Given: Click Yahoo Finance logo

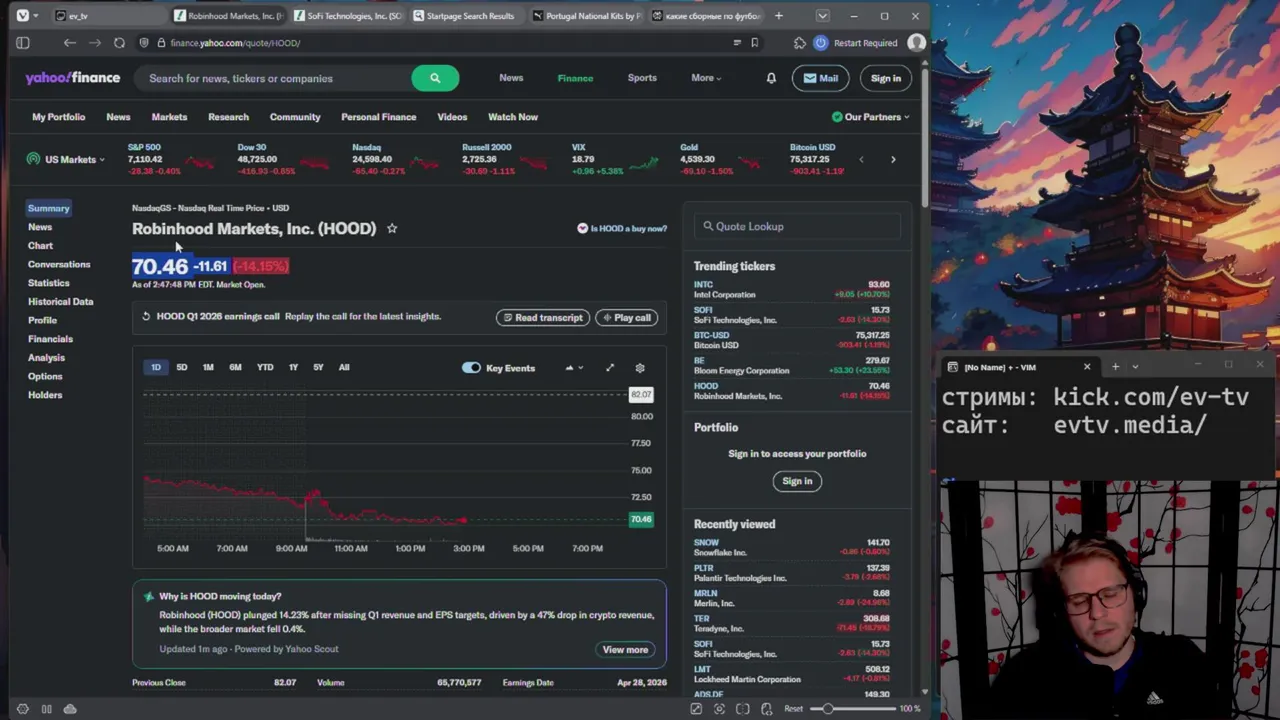Looking at the screenshot, I should click(73, 78).
